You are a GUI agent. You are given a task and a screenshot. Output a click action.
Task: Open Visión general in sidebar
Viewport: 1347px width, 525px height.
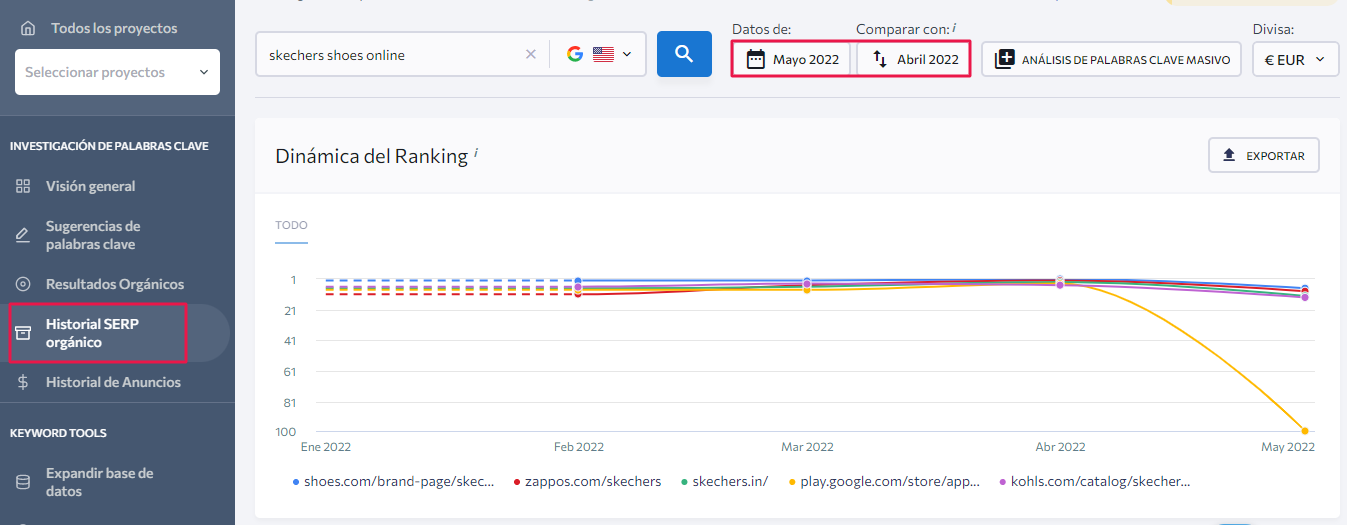(90, 186)
